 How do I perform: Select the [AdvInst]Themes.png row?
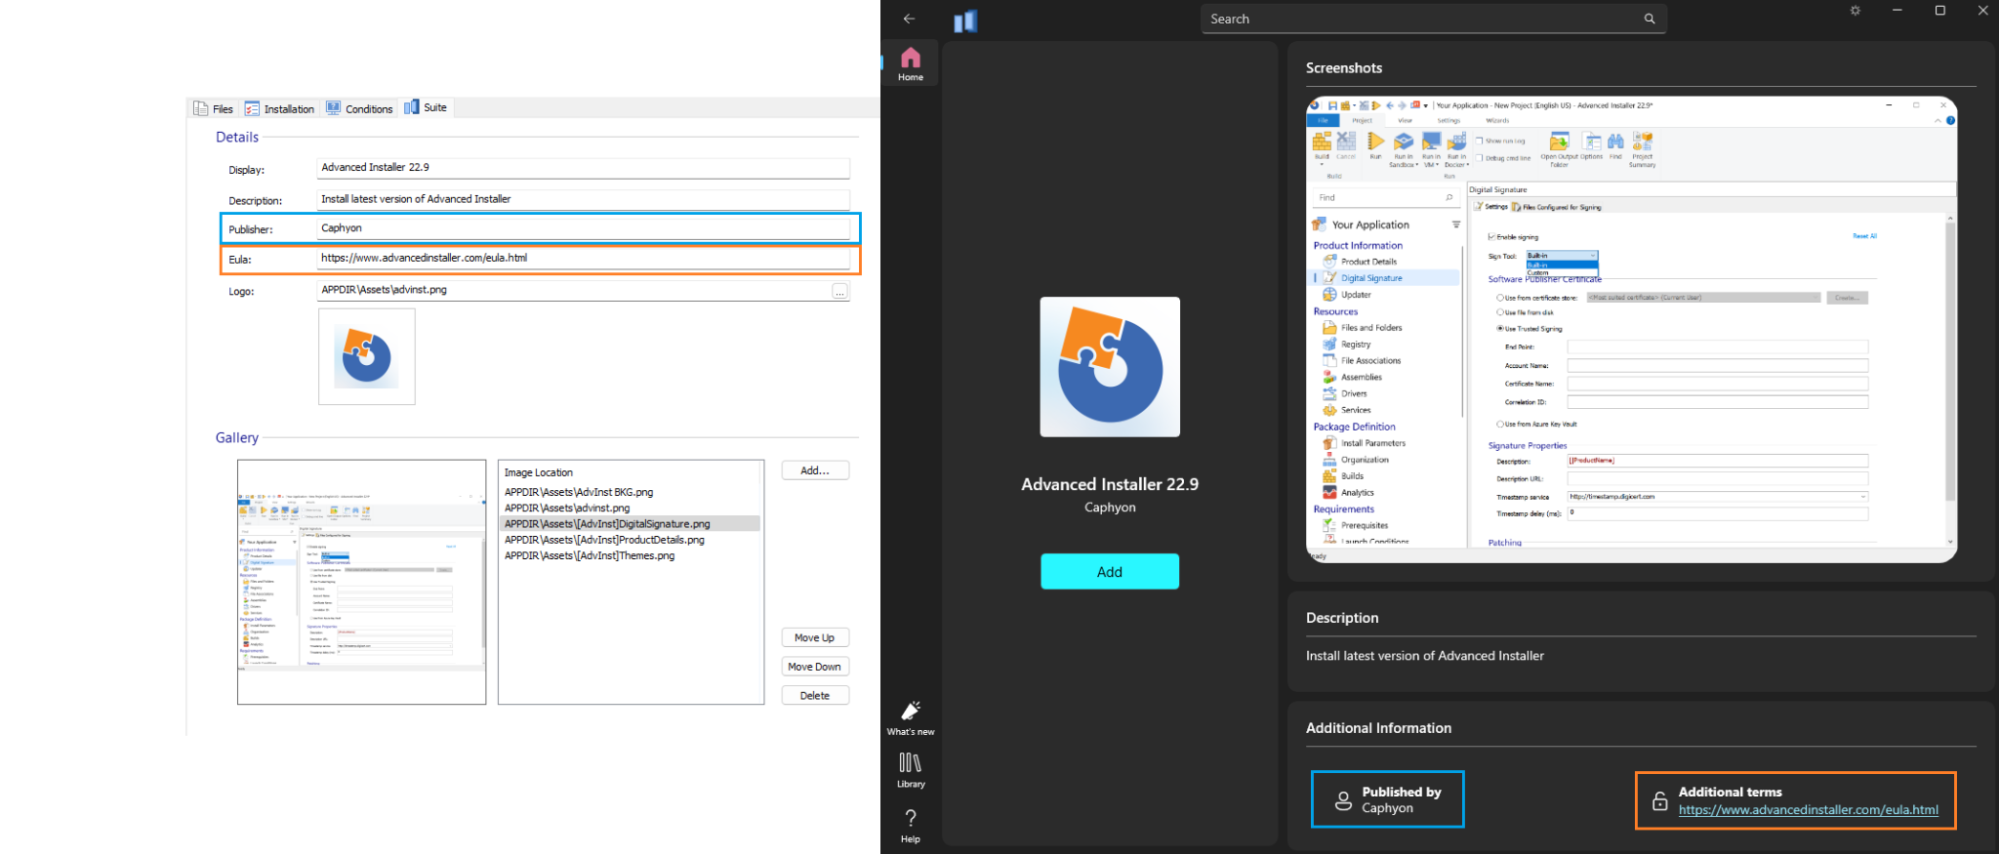point(629,556)
